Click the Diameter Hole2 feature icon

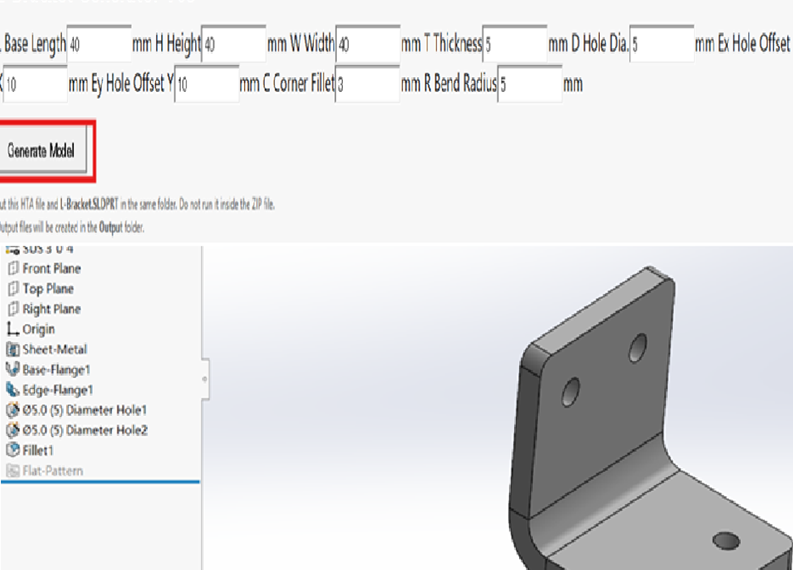[13, 430]
